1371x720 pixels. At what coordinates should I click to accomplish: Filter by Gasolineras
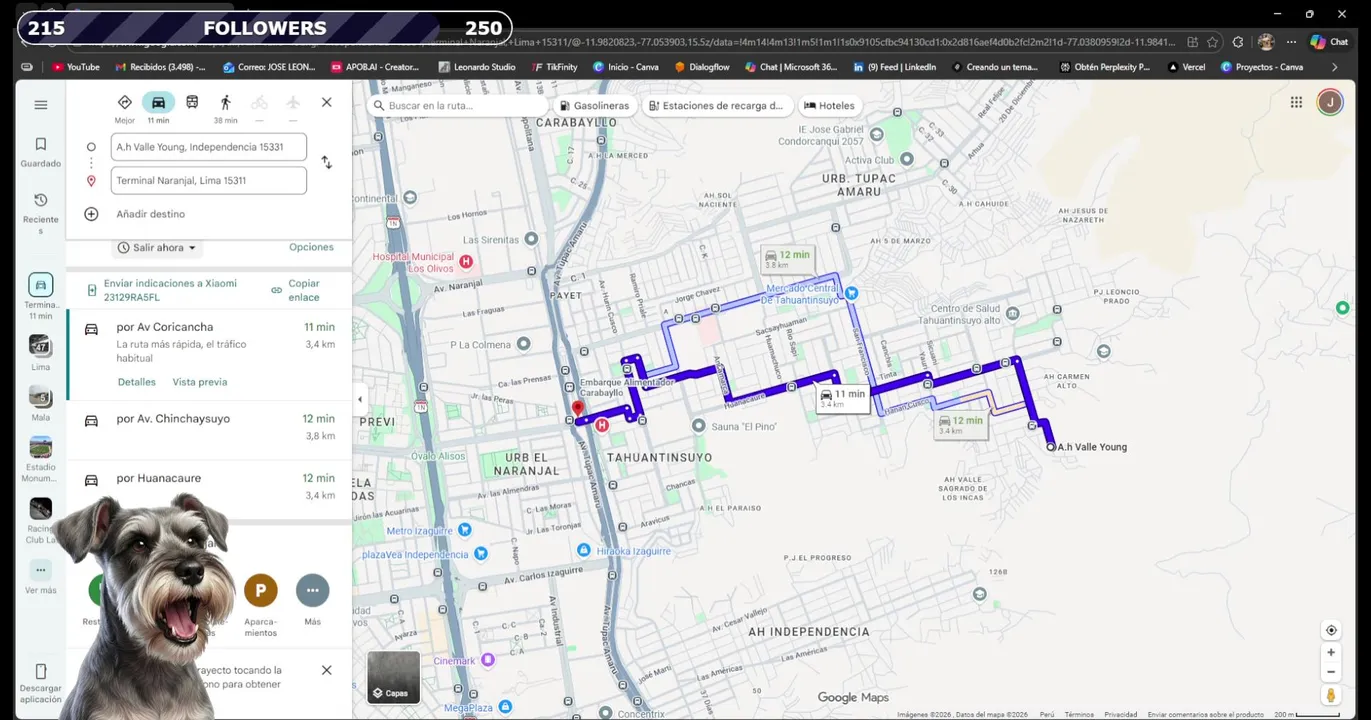click(594, 105)
